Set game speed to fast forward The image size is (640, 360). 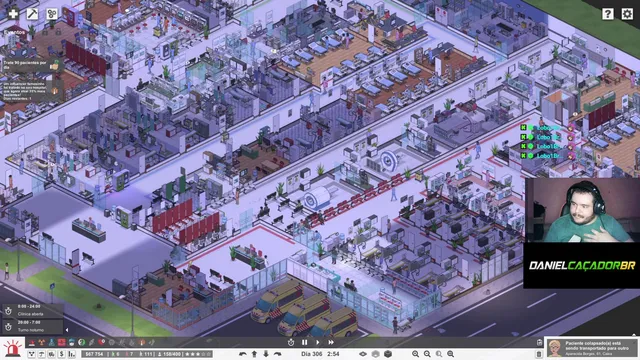tap(331, 342)
